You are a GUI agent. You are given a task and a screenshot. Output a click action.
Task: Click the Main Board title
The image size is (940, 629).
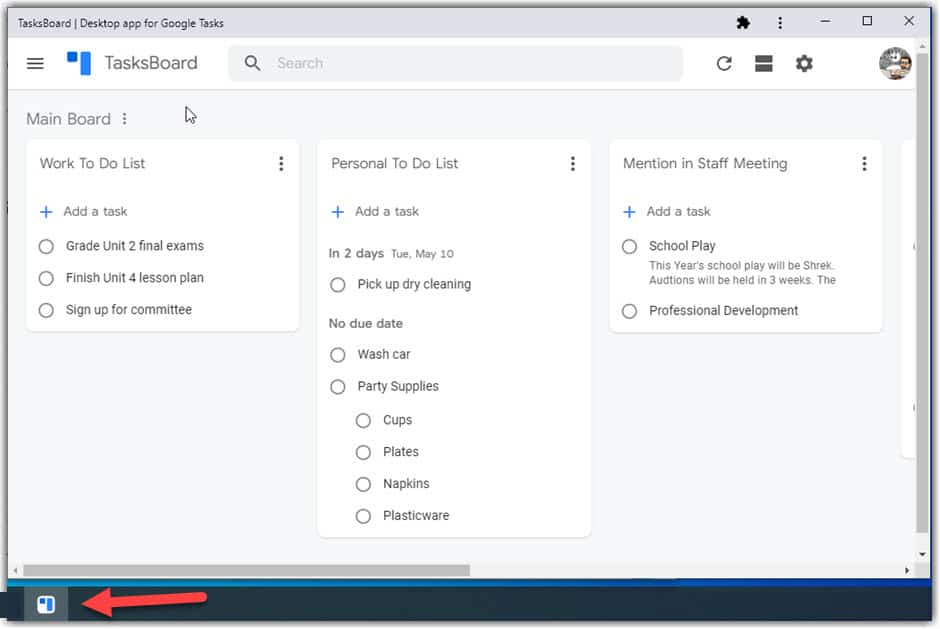click(x=68, y=119)
